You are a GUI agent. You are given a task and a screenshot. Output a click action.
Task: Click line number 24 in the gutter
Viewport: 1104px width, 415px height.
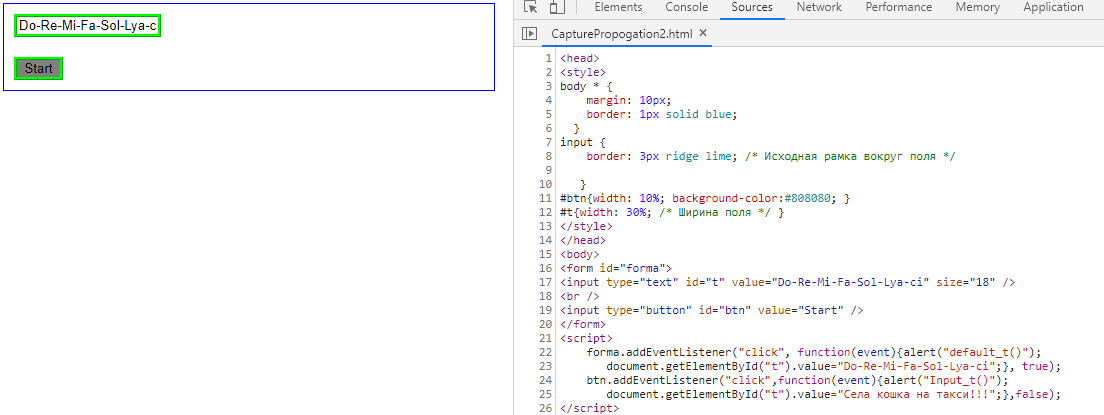click(x=545, y=380)
